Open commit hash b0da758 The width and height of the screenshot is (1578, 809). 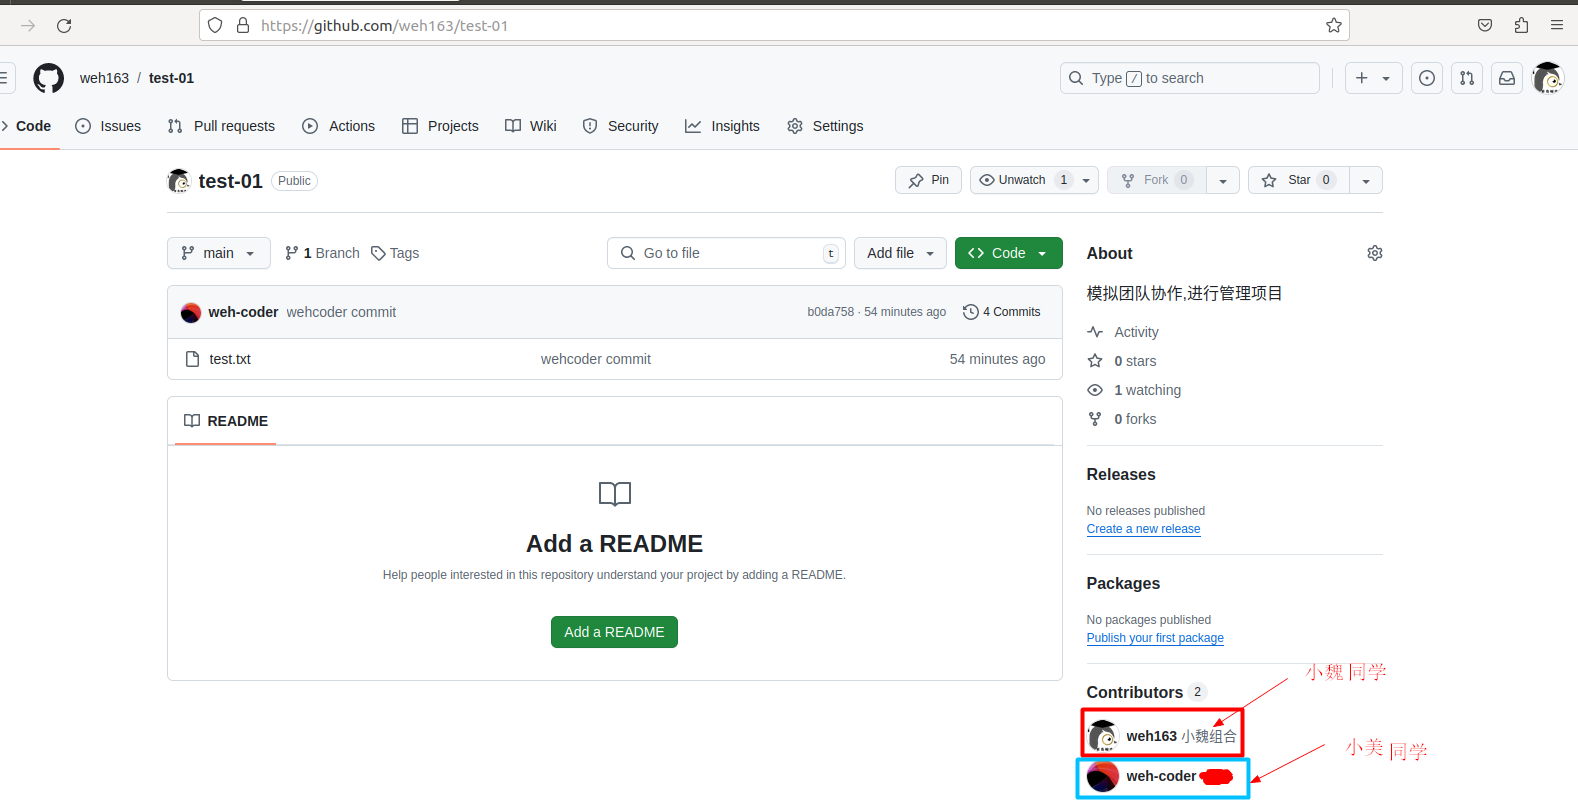click(831, 312)
